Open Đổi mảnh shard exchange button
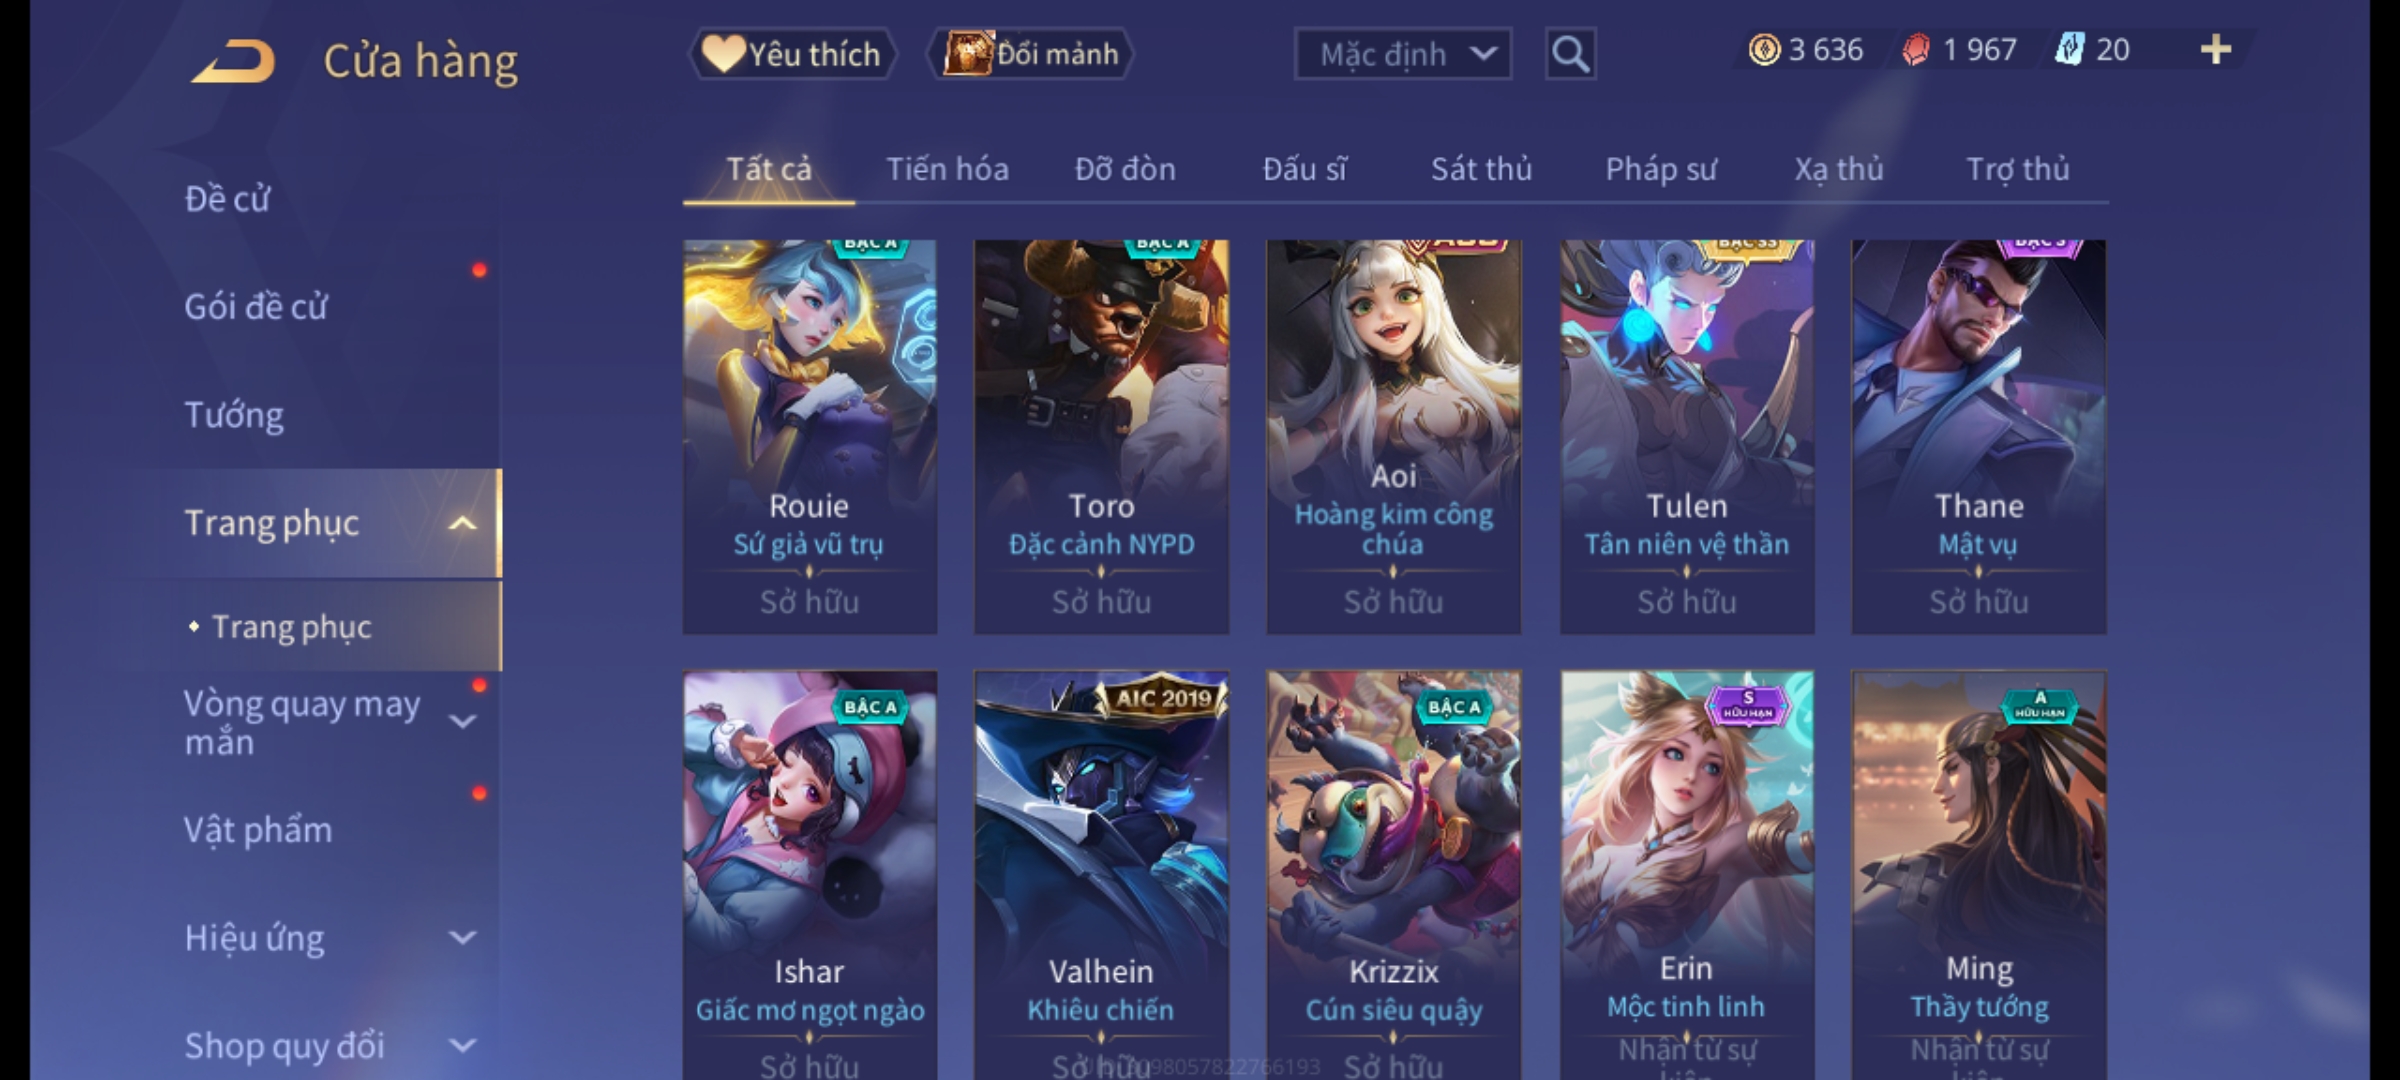The image size is (2400, 1080). [x=1030, y=54]
